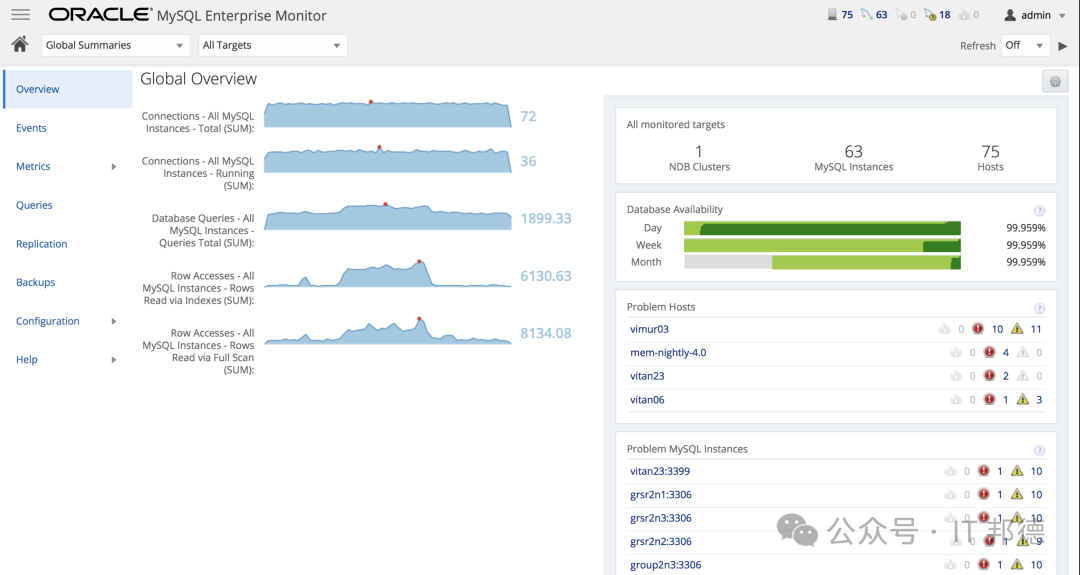The height and width of the screenshot is (575, 1080).
Task: Click the warning icon for group2n3:3306
Action: coord(1017,565)
